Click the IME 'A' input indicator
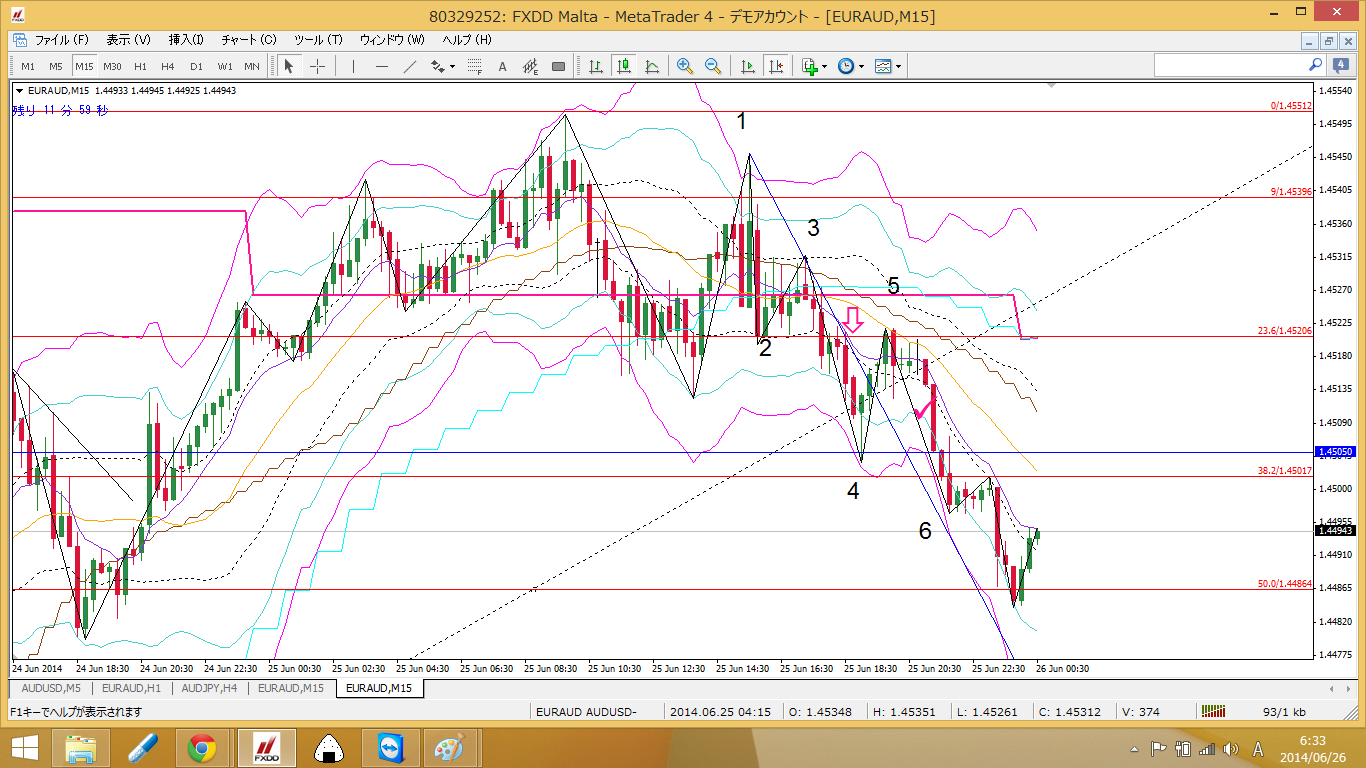1366x768 pixels. pyautogui.click(x=1257, y=748)
